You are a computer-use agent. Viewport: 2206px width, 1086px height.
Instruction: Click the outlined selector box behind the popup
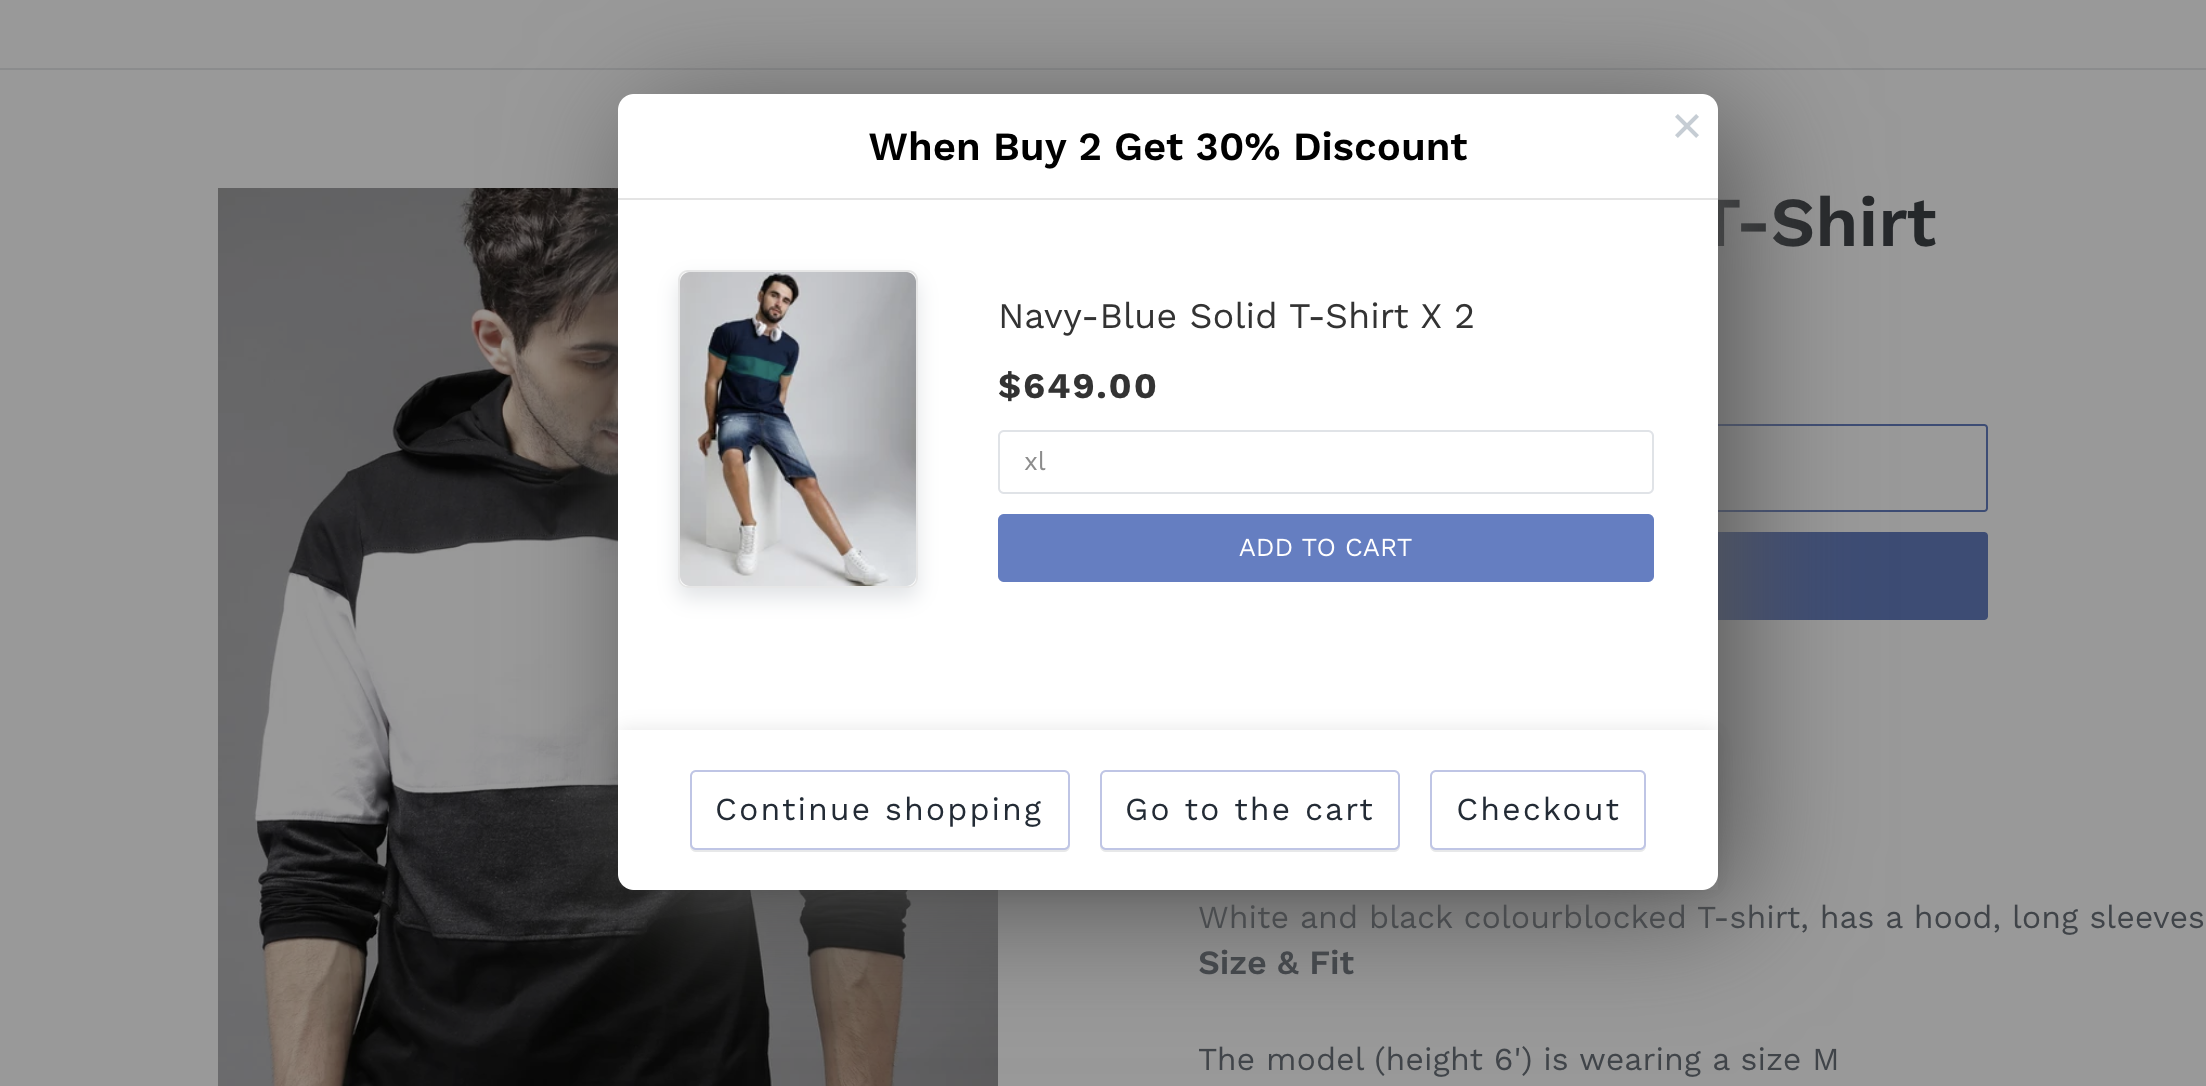pos(1852,468)
